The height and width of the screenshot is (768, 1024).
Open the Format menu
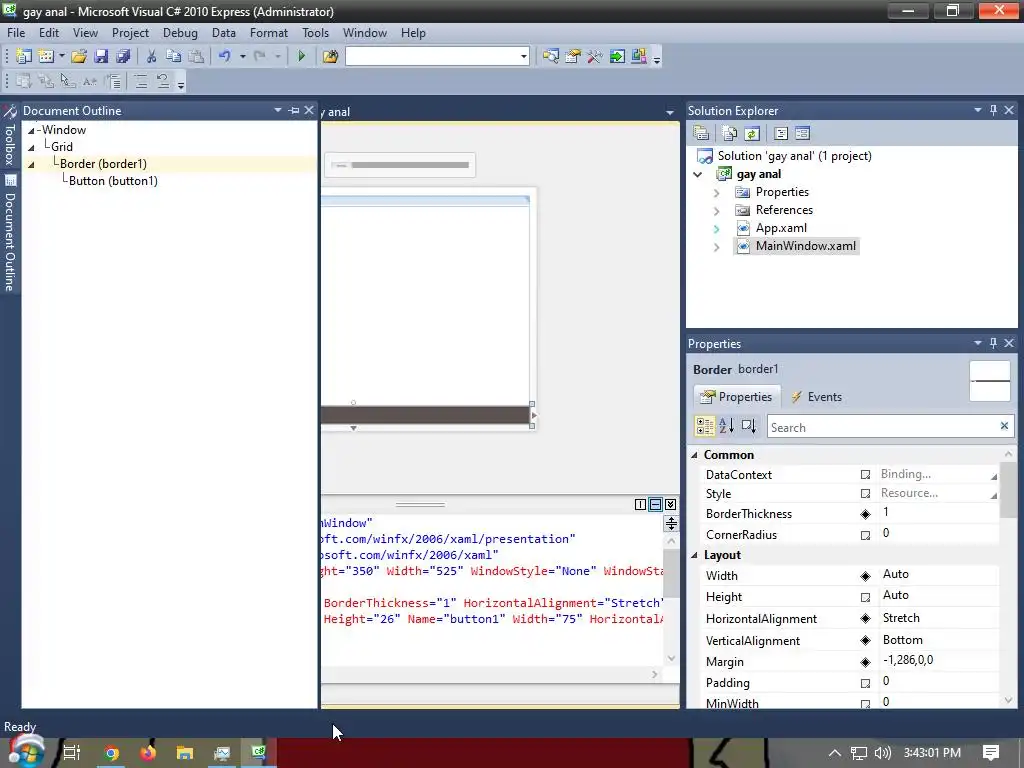pyautogui.click(x=268, y=33)
